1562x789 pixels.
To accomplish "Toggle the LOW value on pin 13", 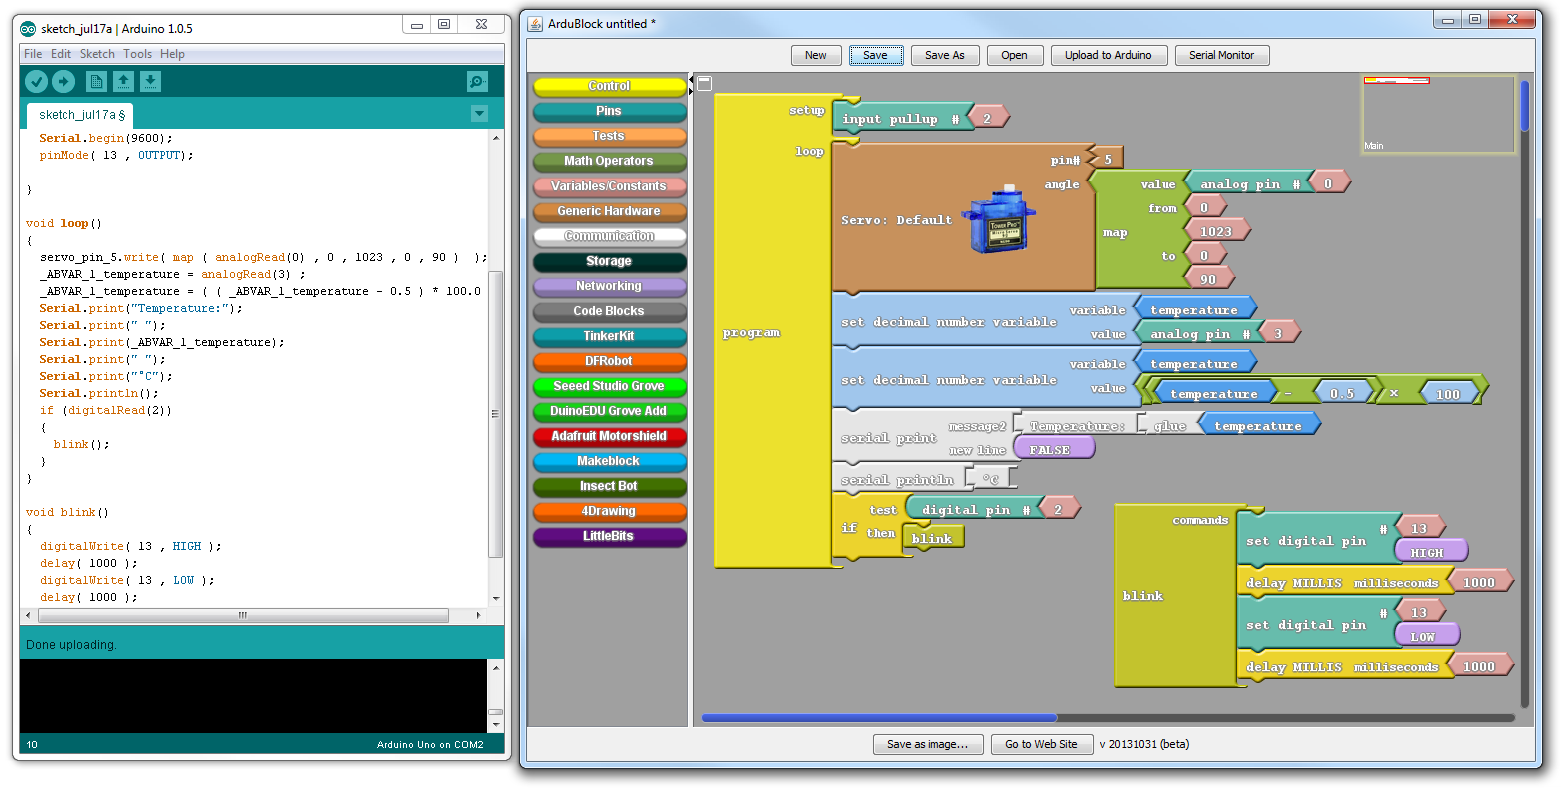I will [1424, 636].
